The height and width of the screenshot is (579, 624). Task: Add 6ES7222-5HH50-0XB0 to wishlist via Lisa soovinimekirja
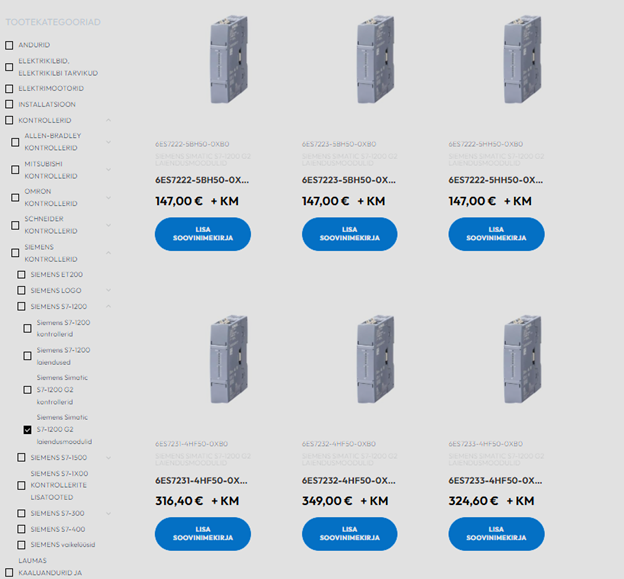coord(496,234)
